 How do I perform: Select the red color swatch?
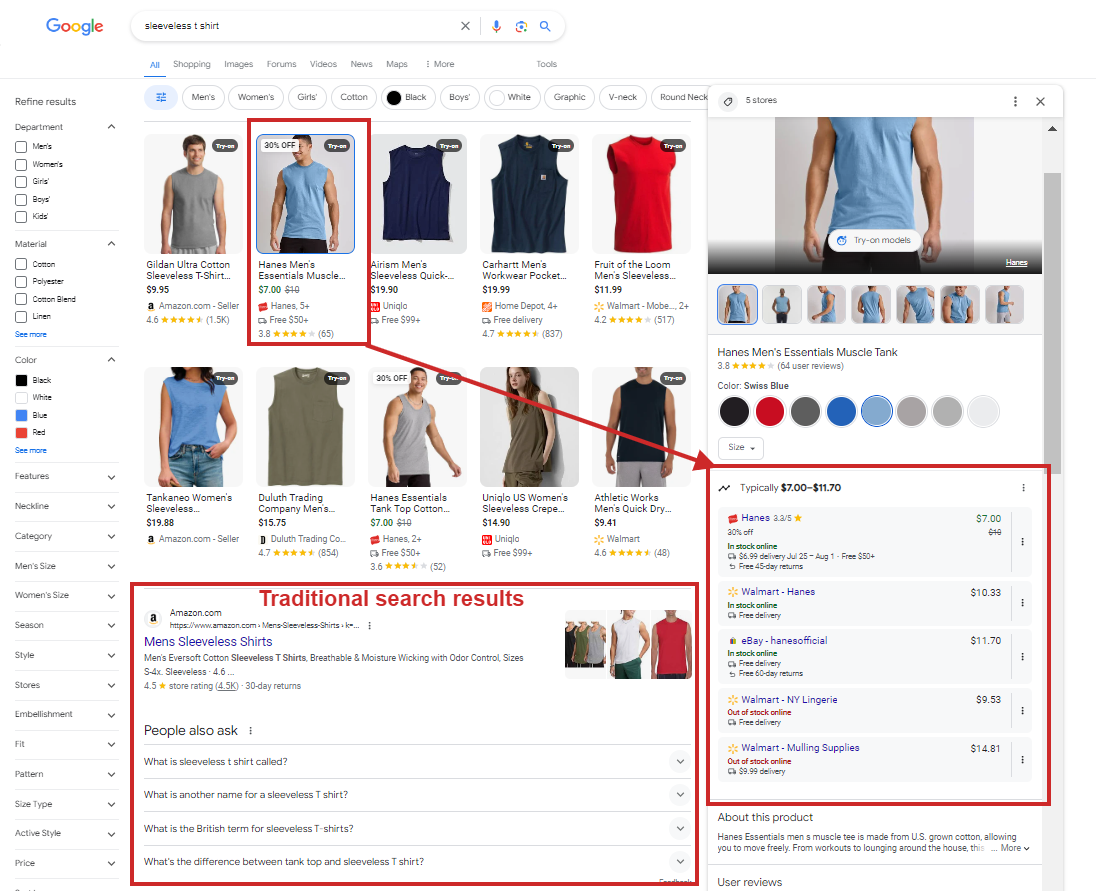[x=770, y=411]
